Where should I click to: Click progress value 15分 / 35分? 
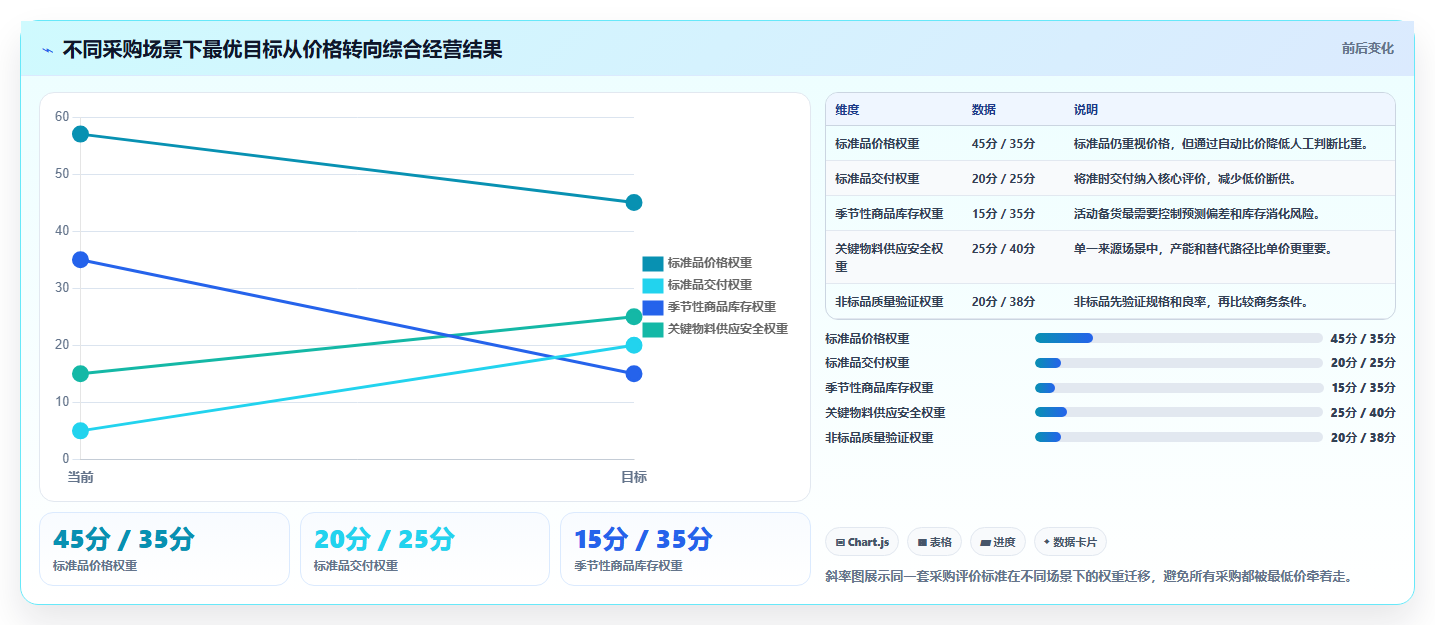[1363, 388]
